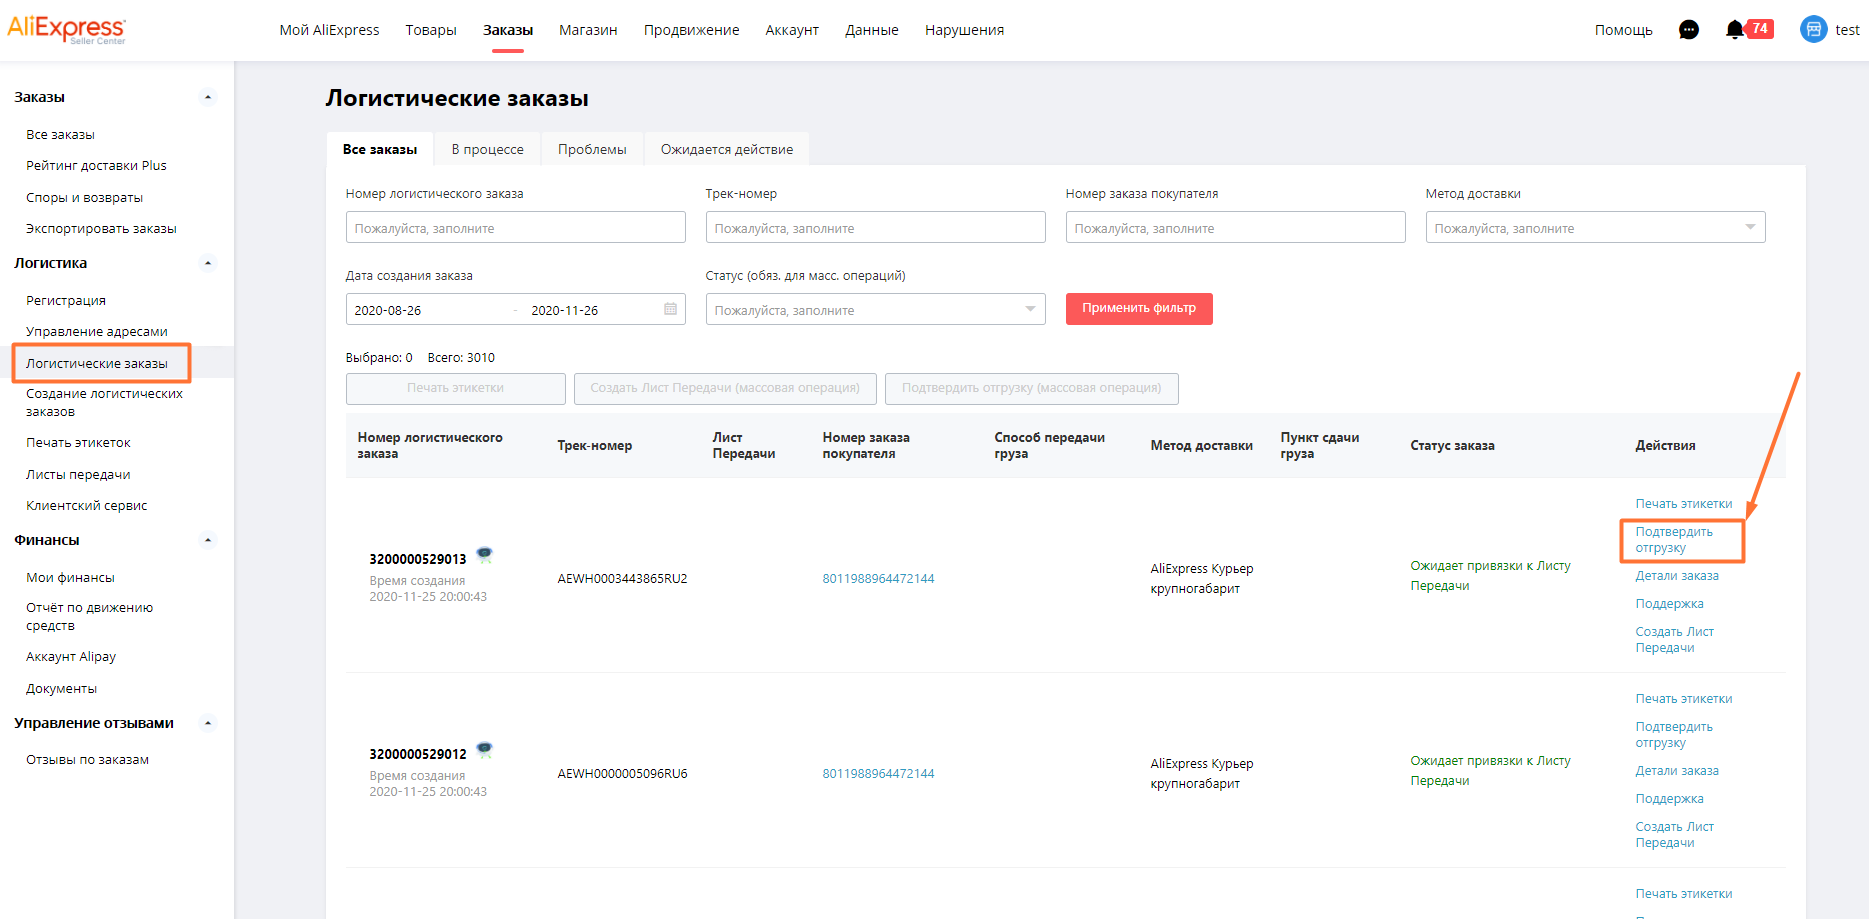Collapse the Логистика sidebar section

coord(208,263)
